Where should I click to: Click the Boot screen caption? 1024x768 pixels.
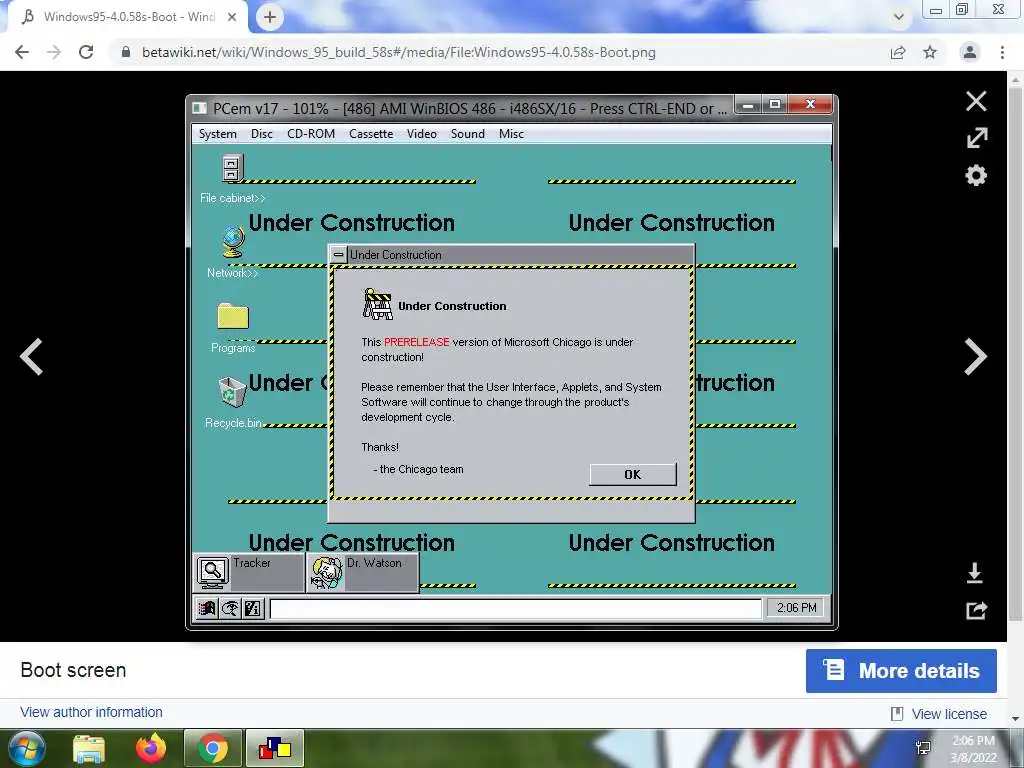pyautogui.click(x=73, y=670)
